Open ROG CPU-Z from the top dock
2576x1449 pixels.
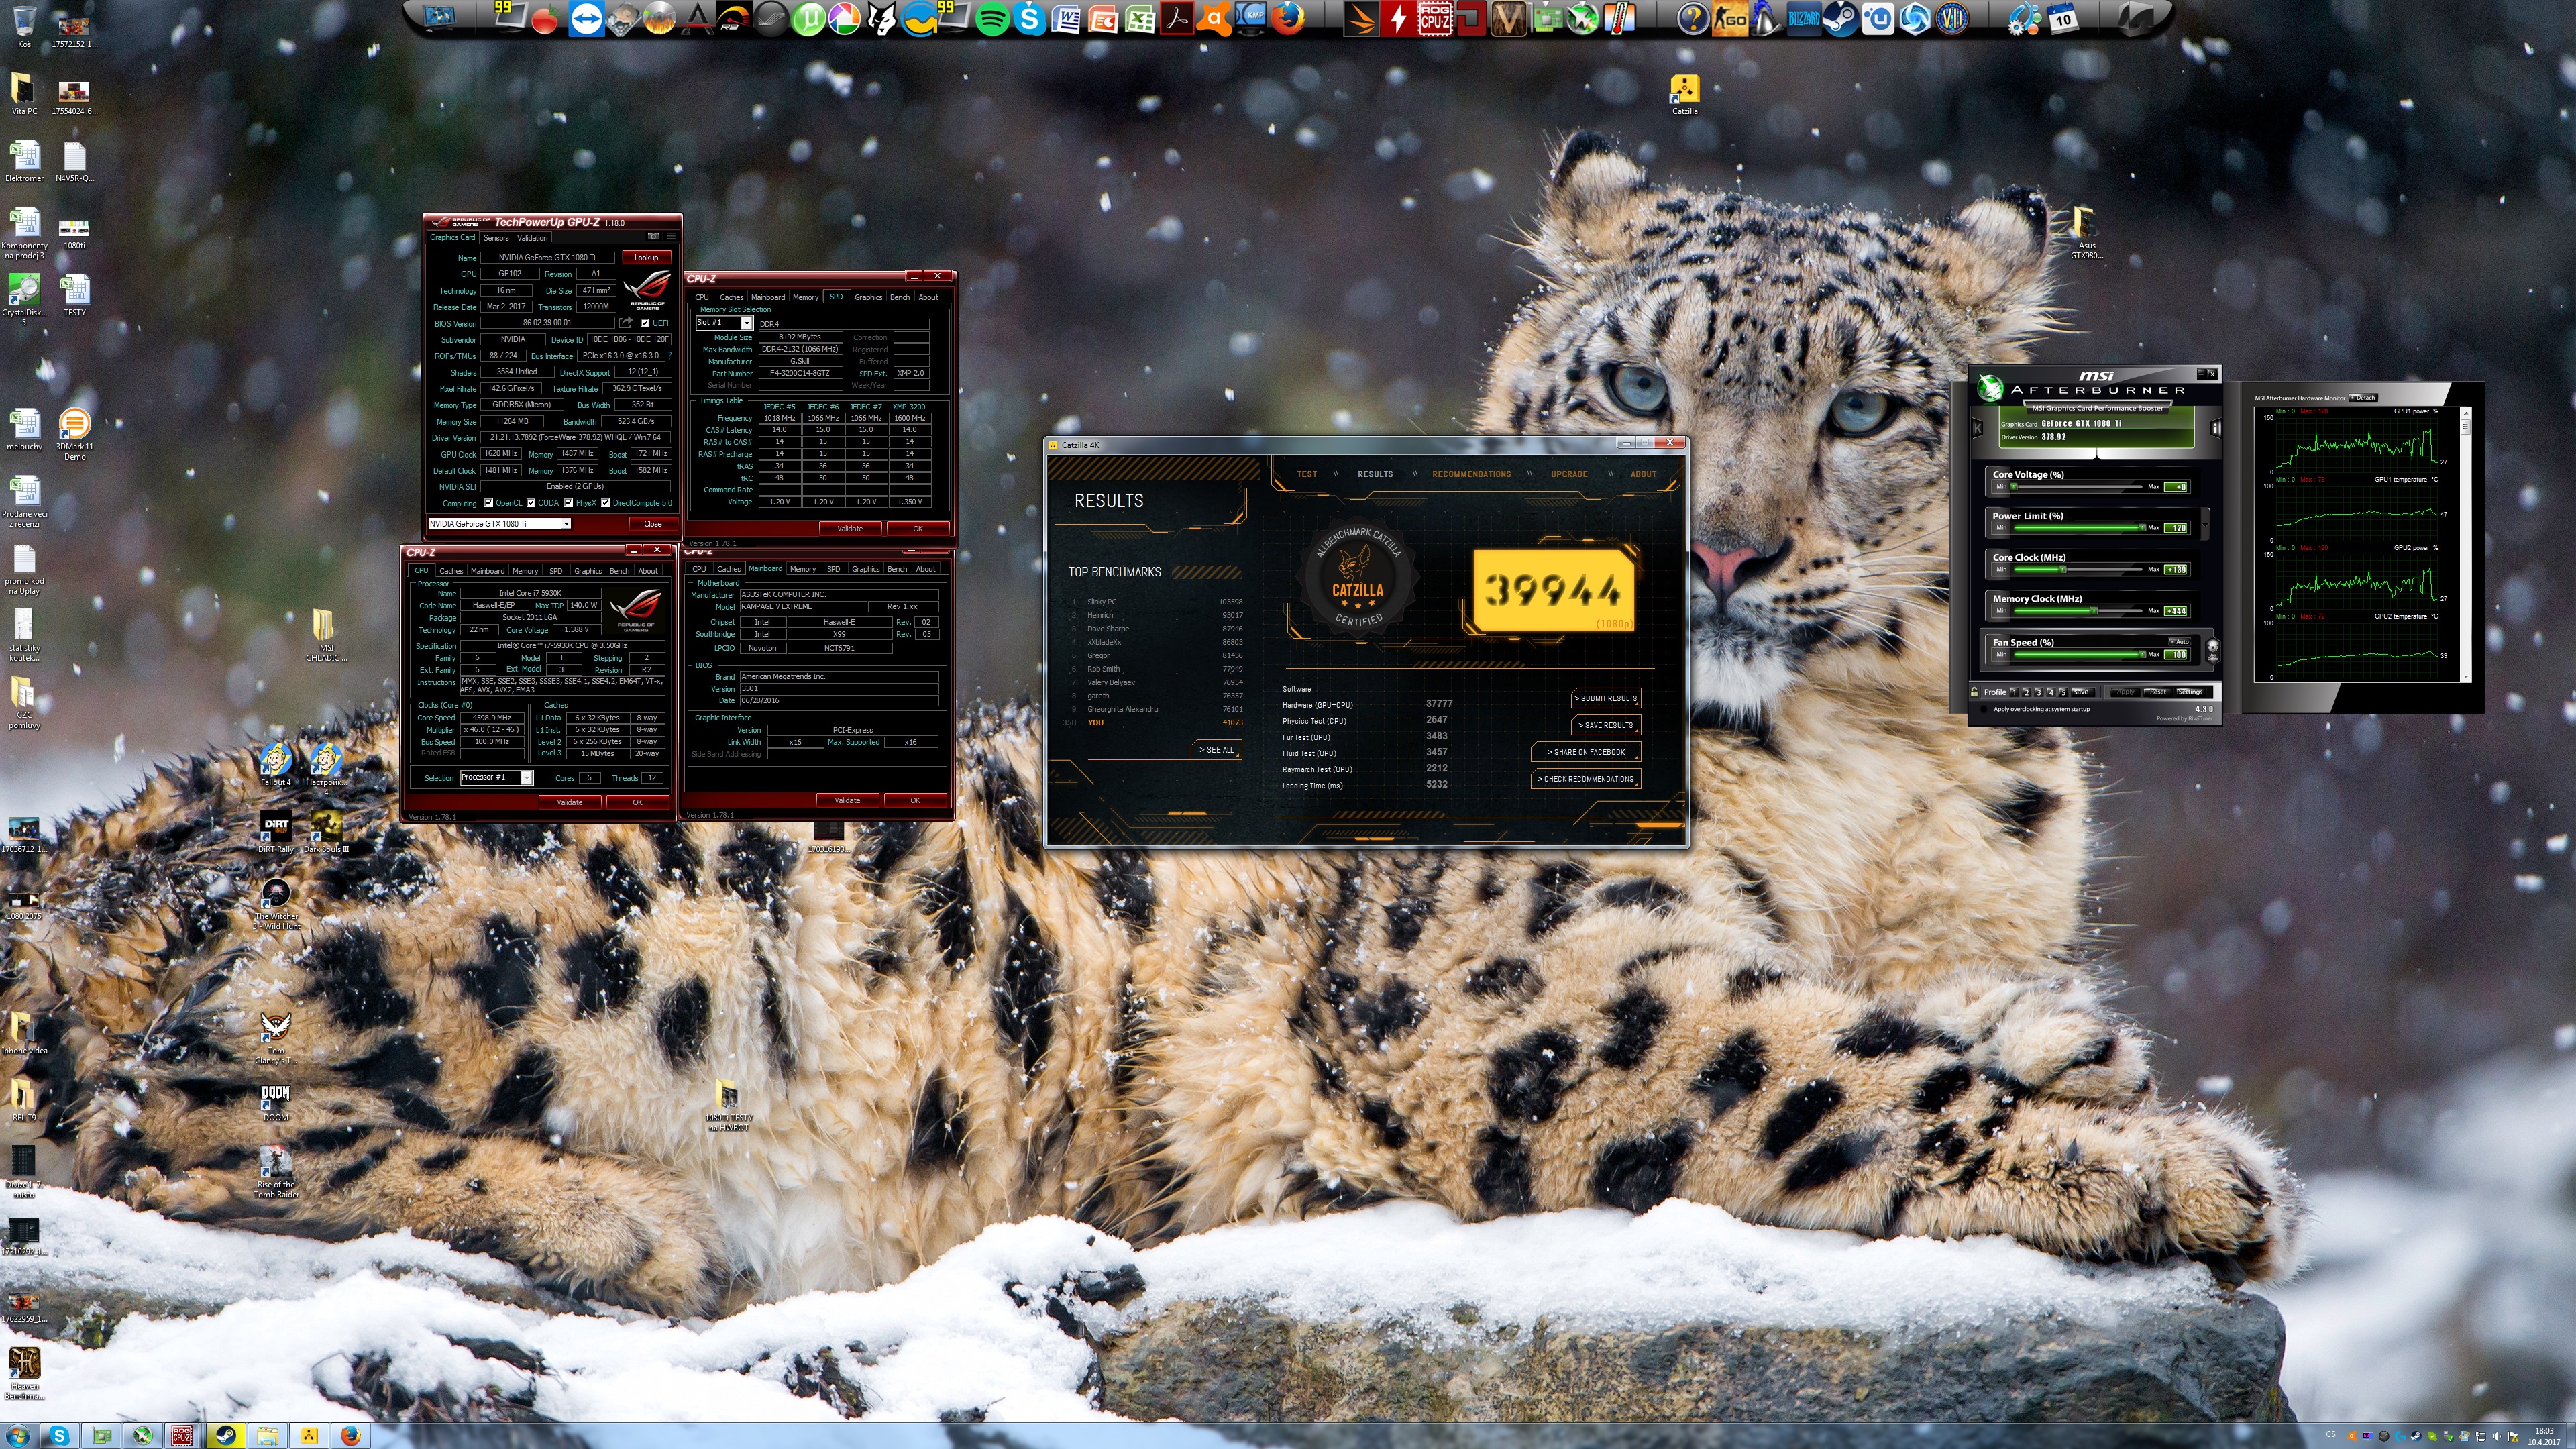1435,18
